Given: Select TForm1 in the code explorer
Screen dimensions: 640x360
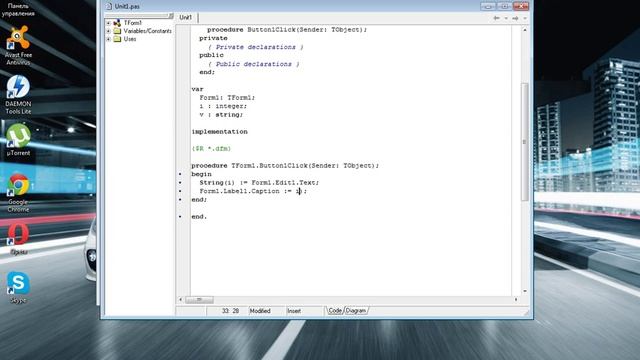Looking at the screenshot, I should click(133, 23).
